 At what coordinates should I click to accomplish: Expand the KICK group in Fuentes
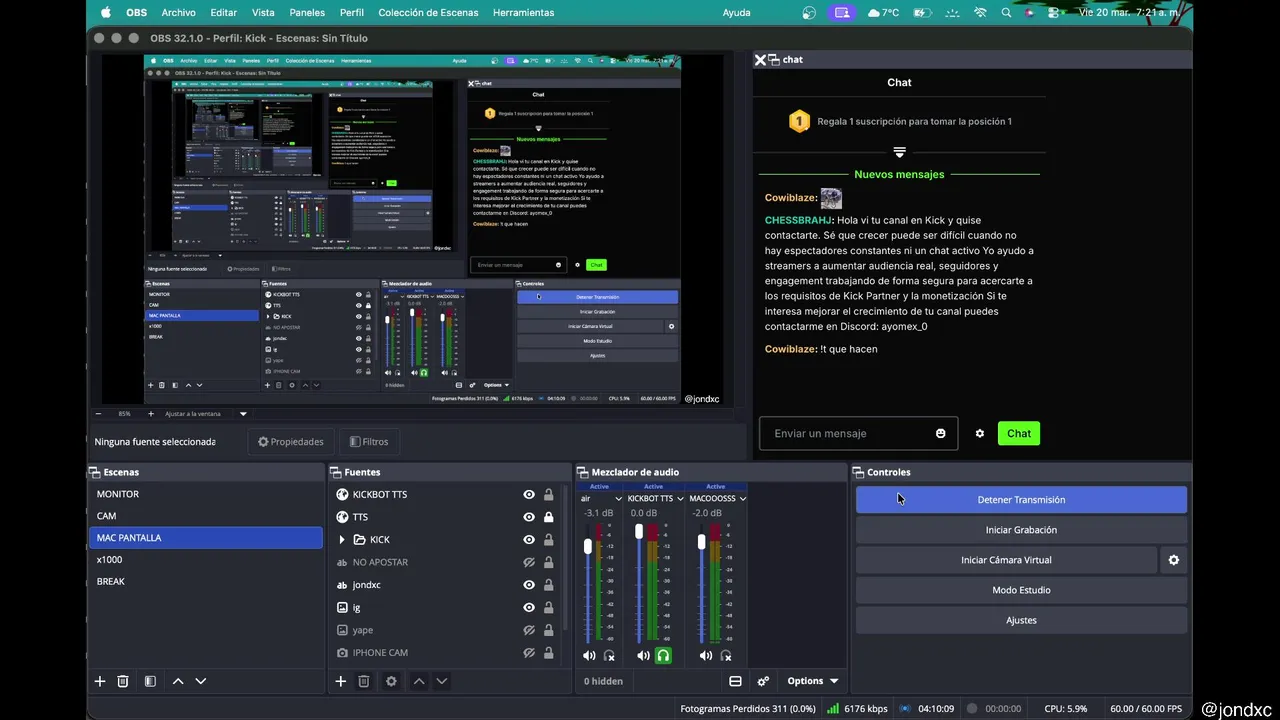point(342,540)
